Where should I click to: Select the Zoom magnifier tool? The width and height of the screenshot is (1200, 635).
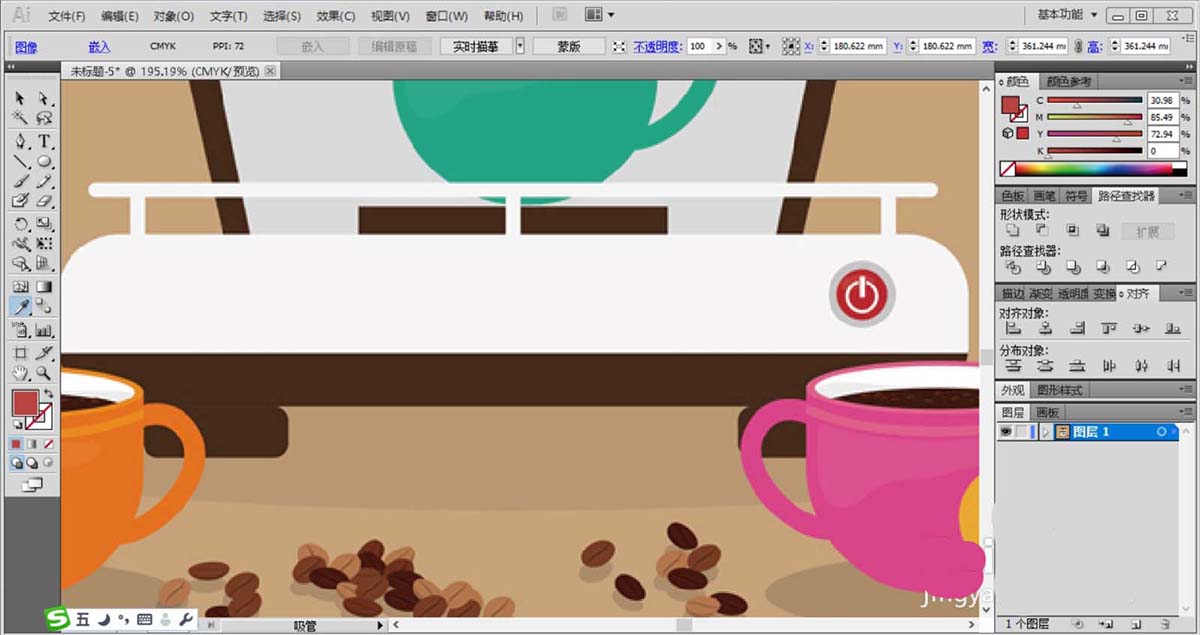tap(45, 373)
